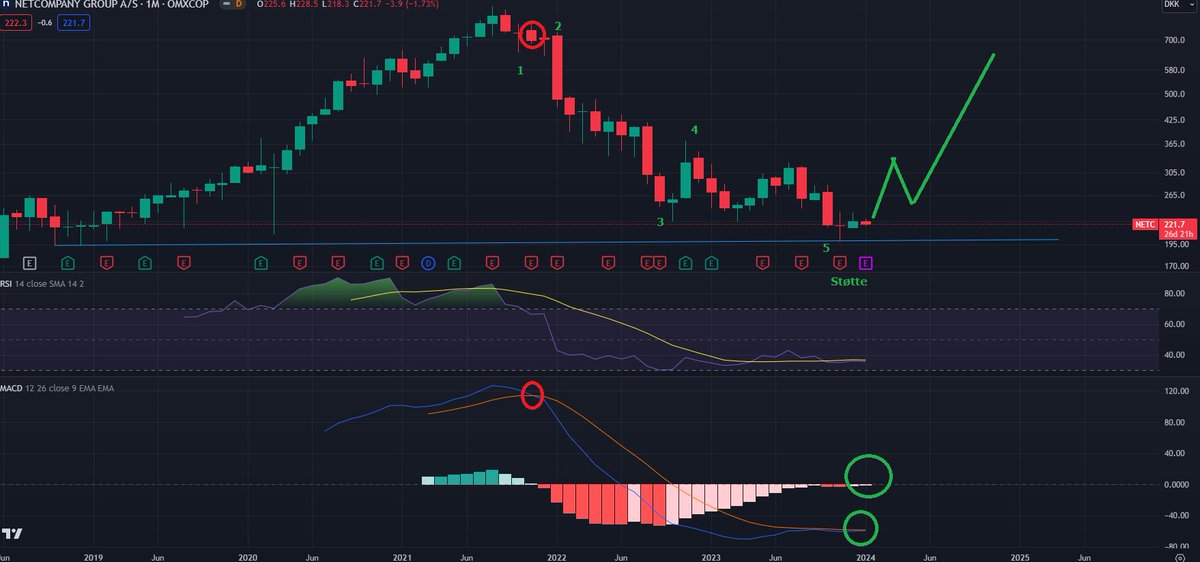Click the red 222.3 sell price box
1200x562 pixels.
click(16, 22)
